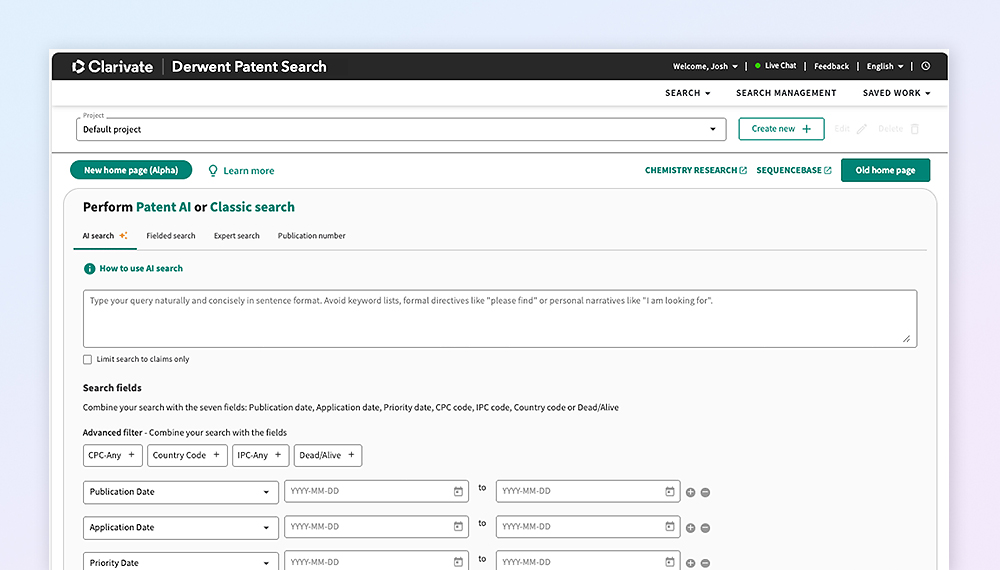Add the Dead/Alive filter chip
The height and width of the screenshot is (570, 1000).
pos(328,455)
